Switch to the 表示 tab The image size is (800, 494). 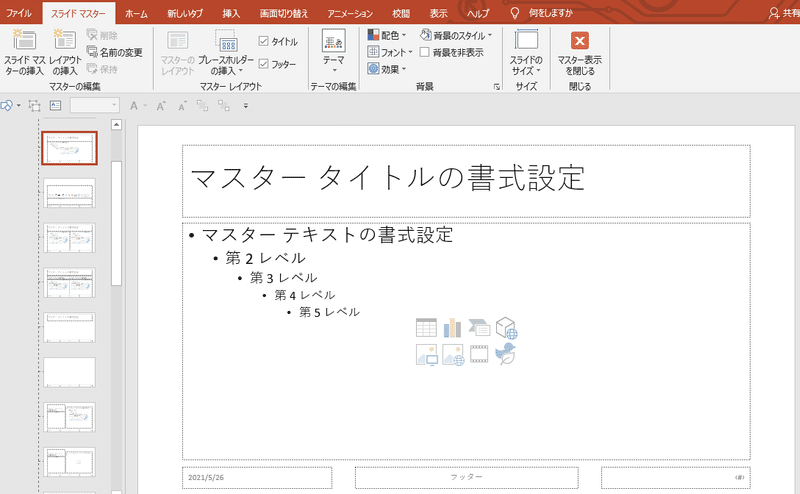coord(438,13)
